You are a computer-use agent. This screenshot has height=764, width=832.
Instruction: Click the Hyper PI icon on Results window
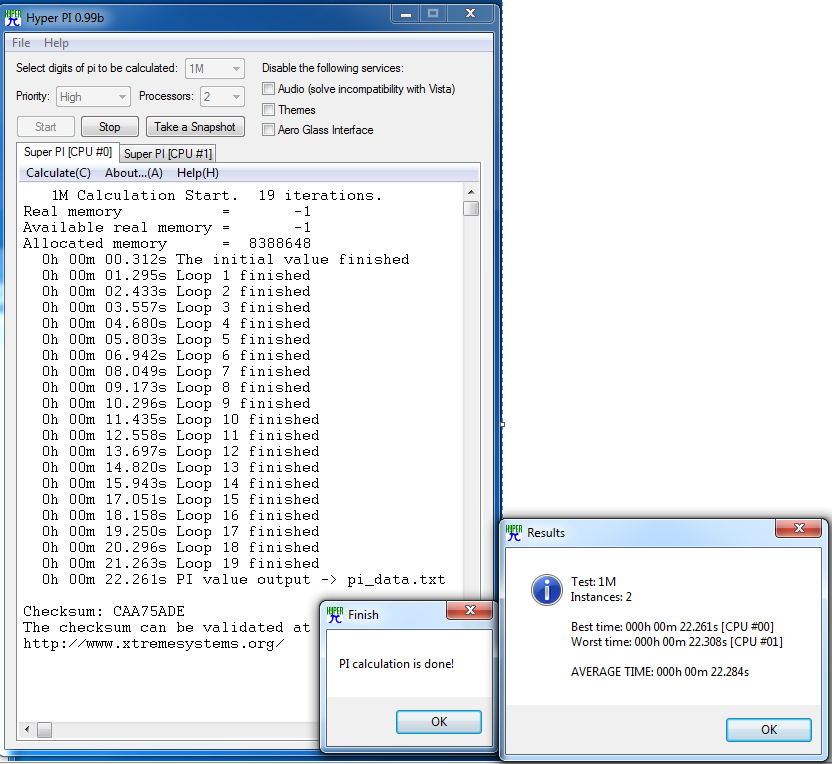coord(513,531)
